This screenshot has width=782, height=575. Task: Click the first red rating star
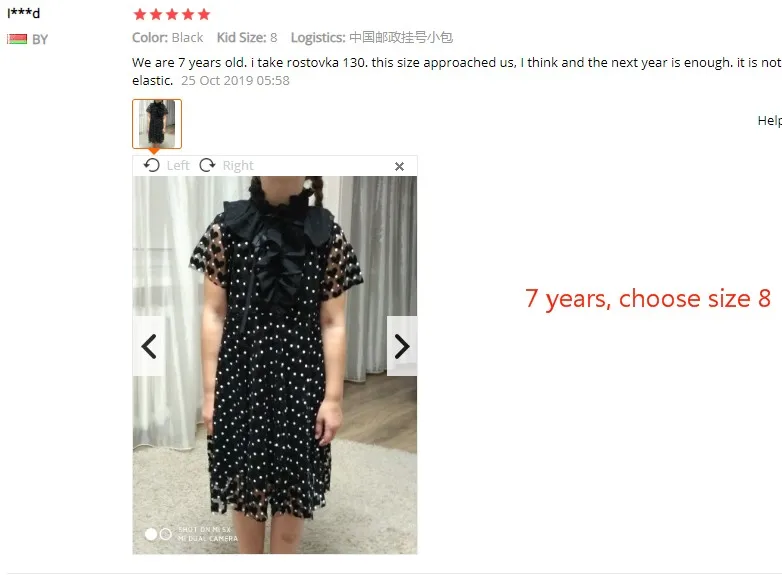click(x=140, y=14)
